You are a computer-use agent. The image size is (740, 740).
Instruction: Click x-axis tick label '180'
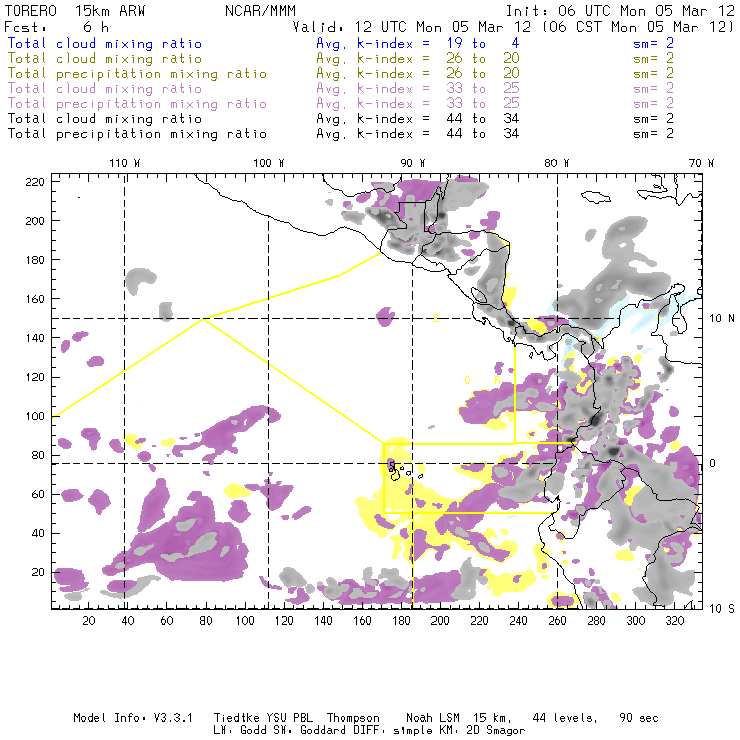click(x=401, y=621)
